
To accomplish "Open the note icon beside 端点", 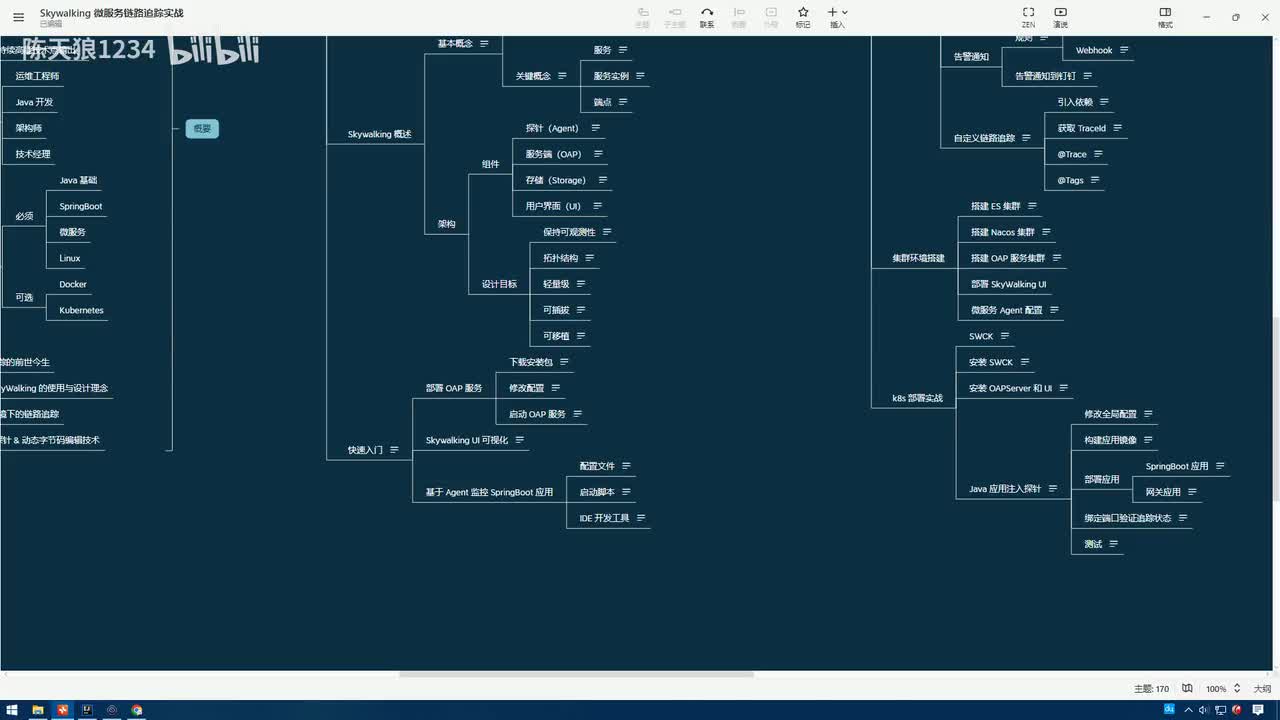I will click(x=623, y=102).
